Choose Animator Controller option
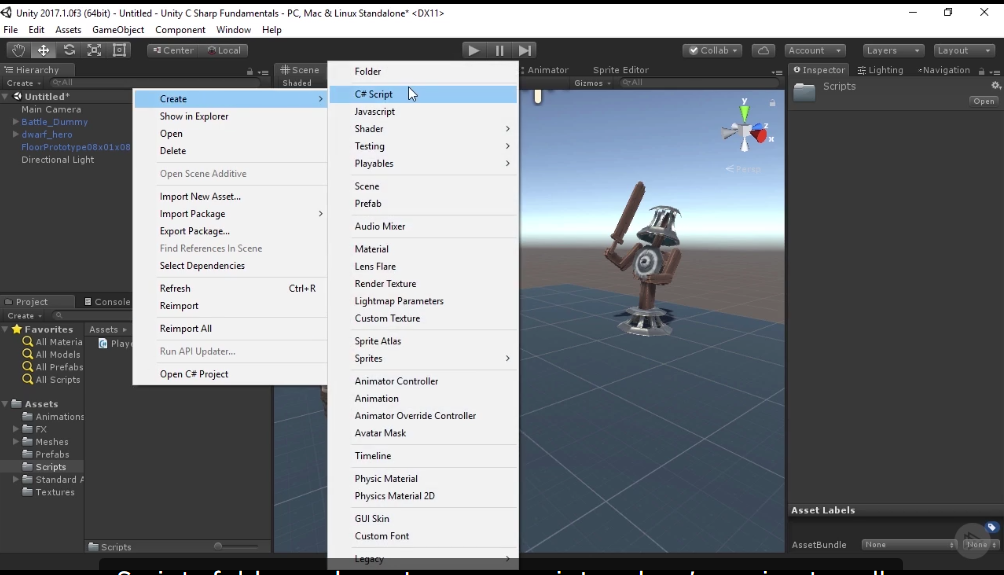This screenshot has height=575, width=1004. point(423,381)
